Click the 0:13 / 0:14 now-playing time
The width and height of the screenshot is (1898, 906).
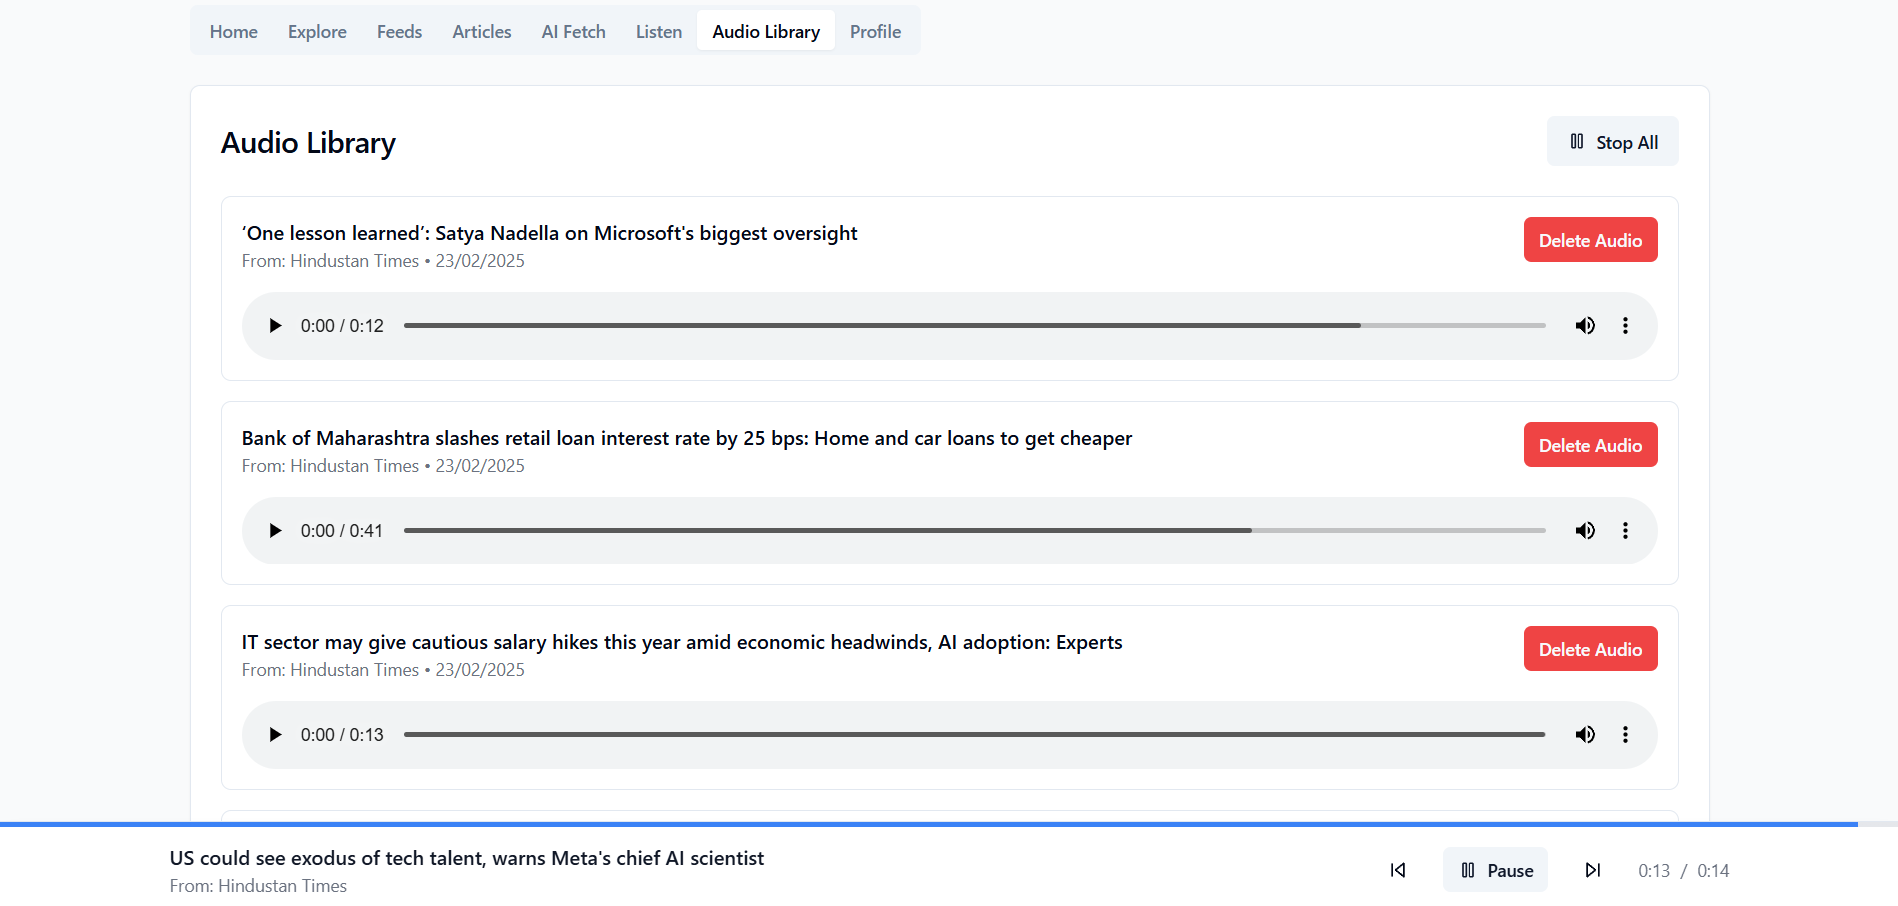(x=1684, y=871)
